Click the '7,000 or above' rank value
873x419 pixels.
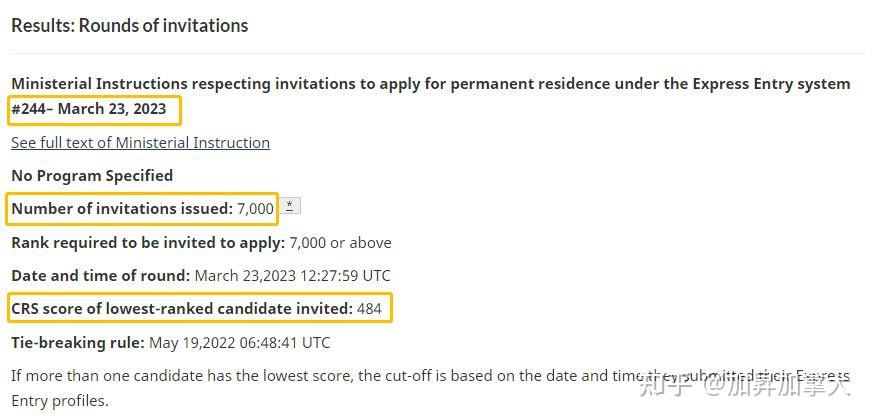click(341, 243)
